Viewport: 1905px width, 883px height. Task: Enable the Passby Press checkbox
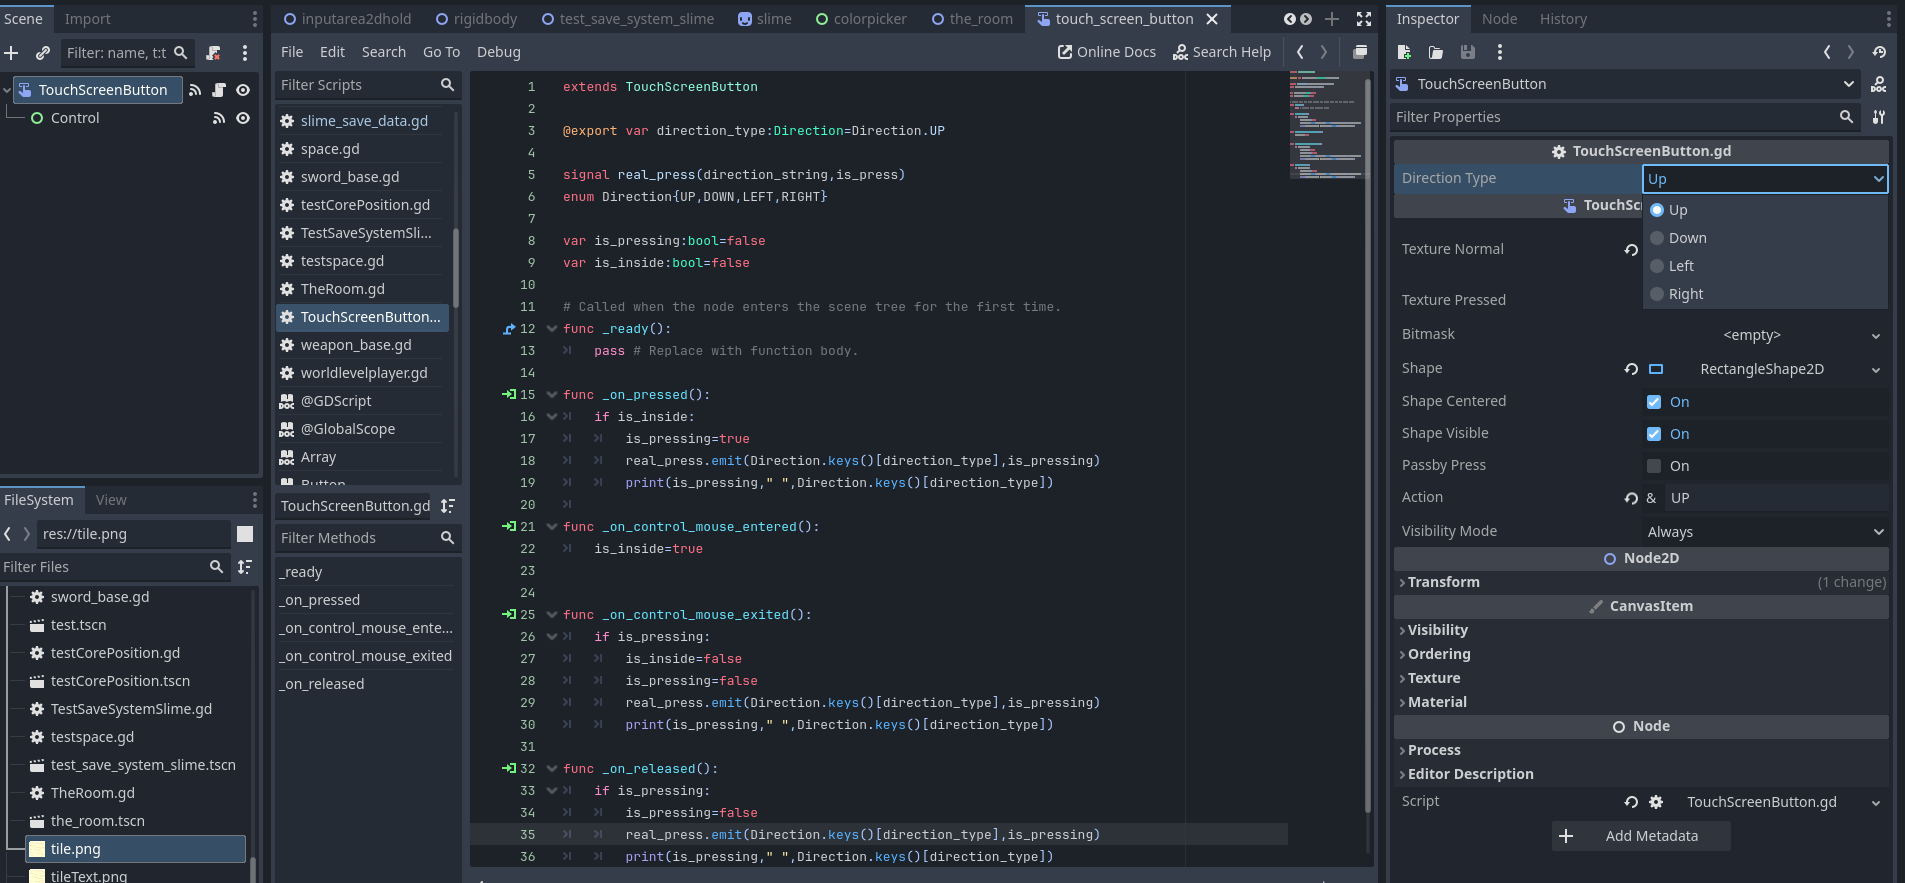click(x=1654, y=466)
